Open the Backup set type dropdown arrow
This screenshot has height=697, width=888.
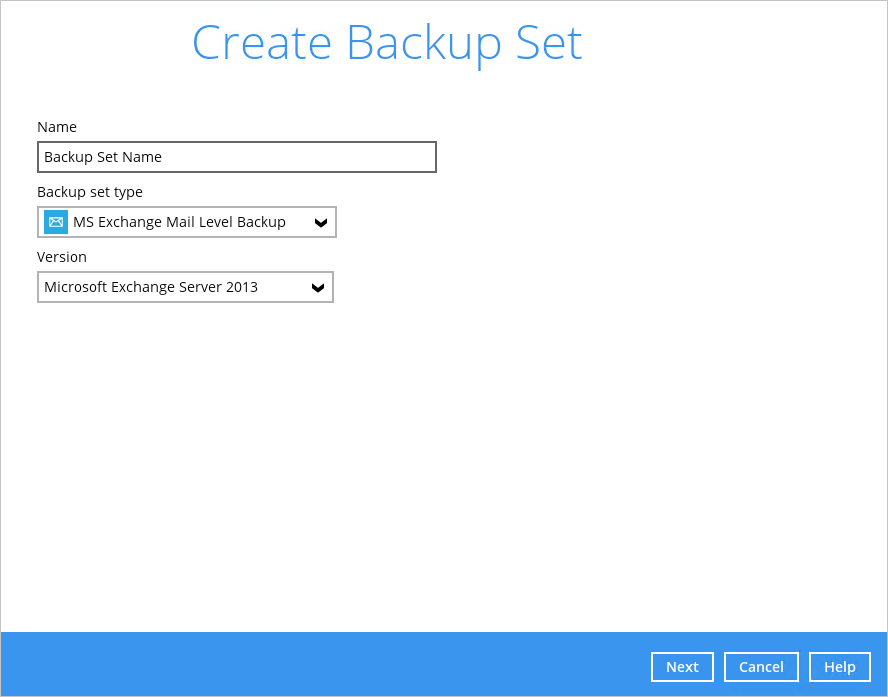tap(321, 223)
